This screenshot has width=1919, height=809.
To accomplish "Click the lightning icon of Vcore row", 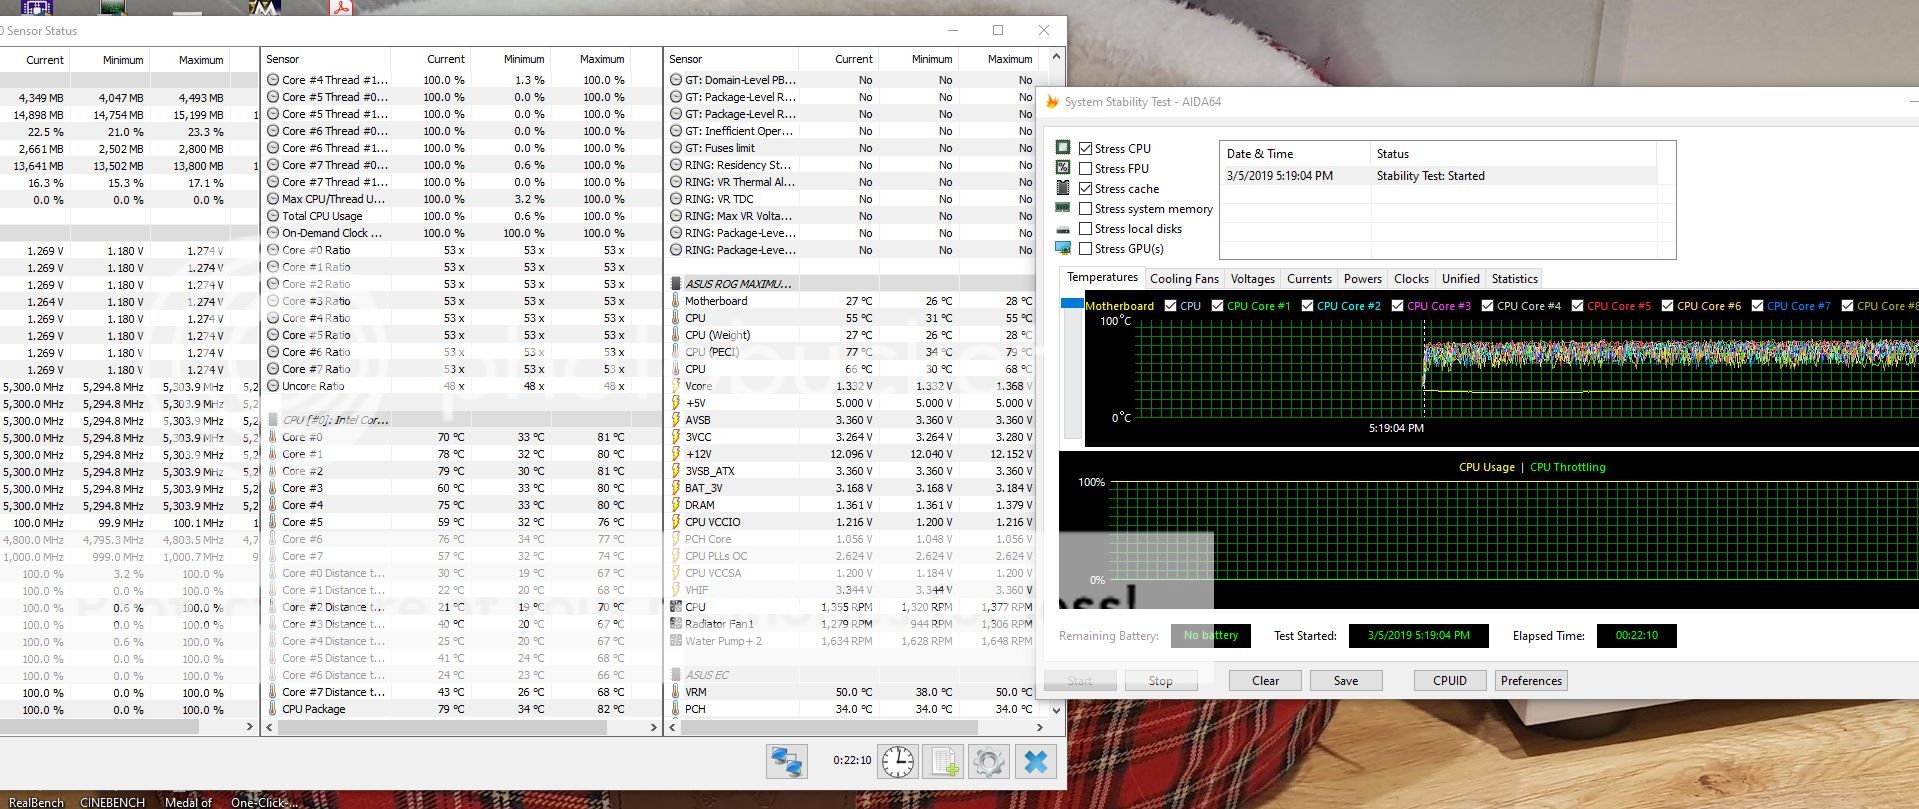I will click(x=676, y=386).
